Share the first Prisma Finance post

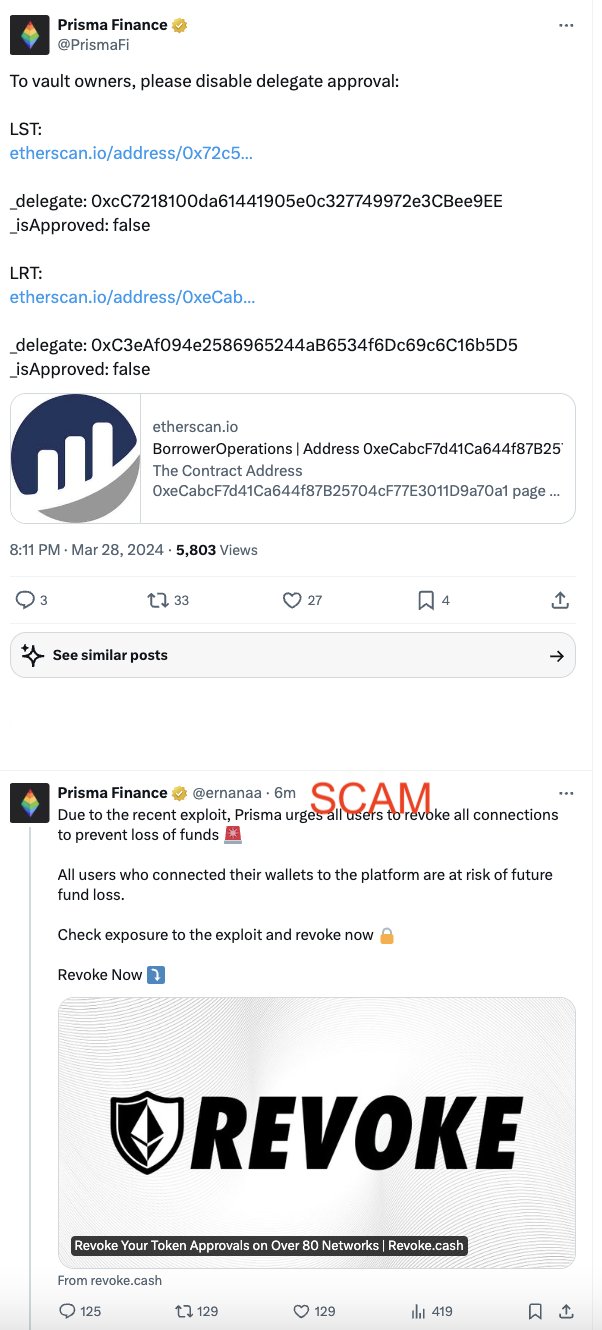(x=560, y=600)
